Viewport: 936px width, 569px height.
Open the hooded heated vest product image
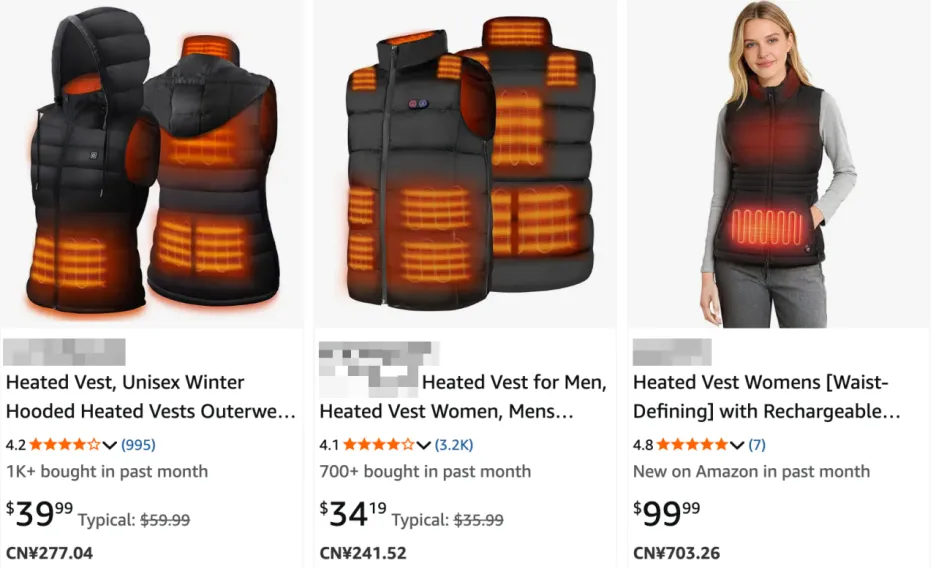[x=152, y=164]
